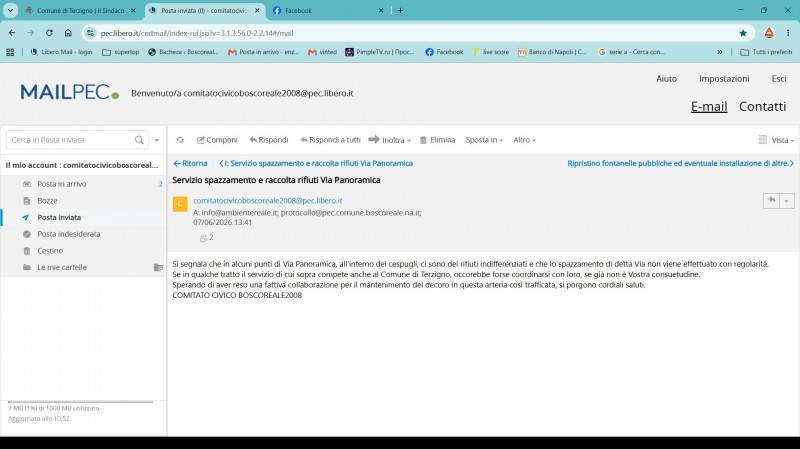Compose a new message with Componi
Screen dimensions: 800x450
[217, 140]
